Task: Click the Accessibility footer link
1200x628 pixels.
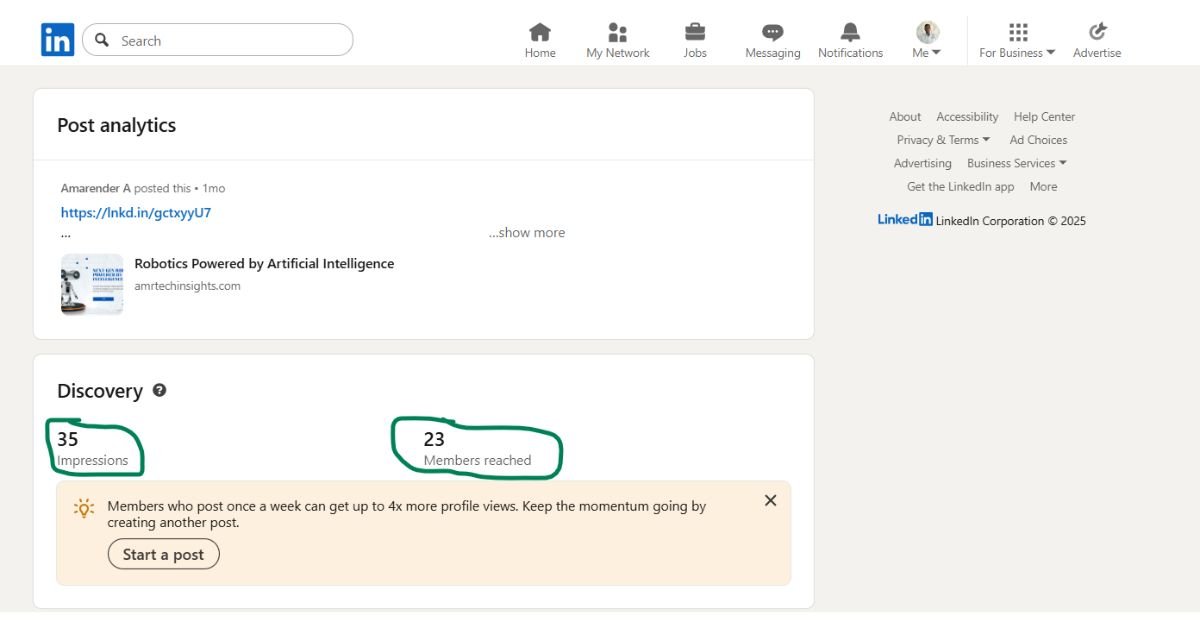Action: pyautogui.click(x=967, y=117)
